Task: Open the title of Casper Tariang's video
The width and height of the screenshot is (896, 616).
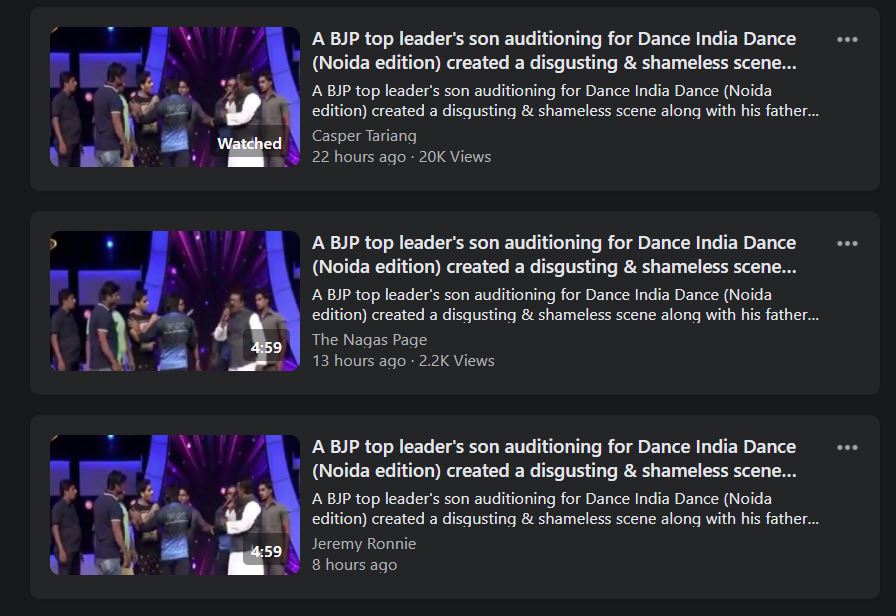Action: point(554,51)
